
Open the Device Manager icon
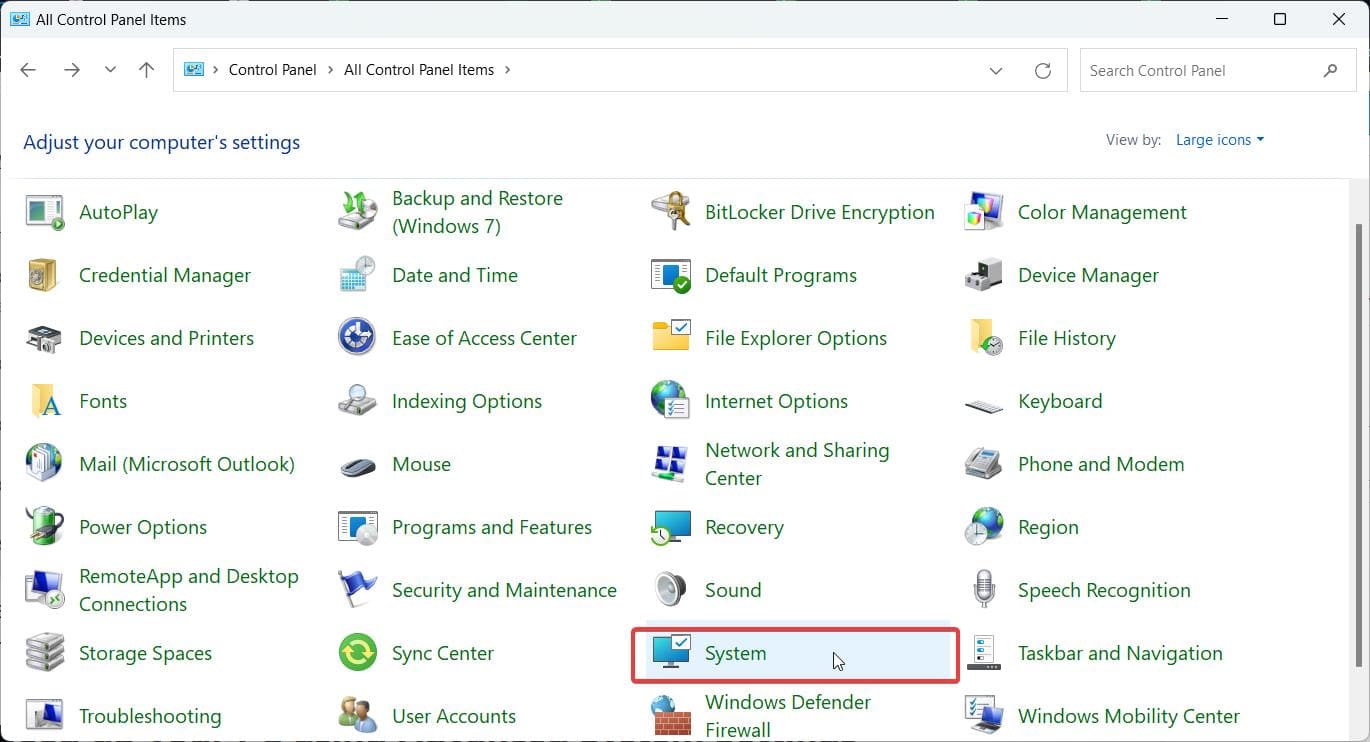pos(983,275)
